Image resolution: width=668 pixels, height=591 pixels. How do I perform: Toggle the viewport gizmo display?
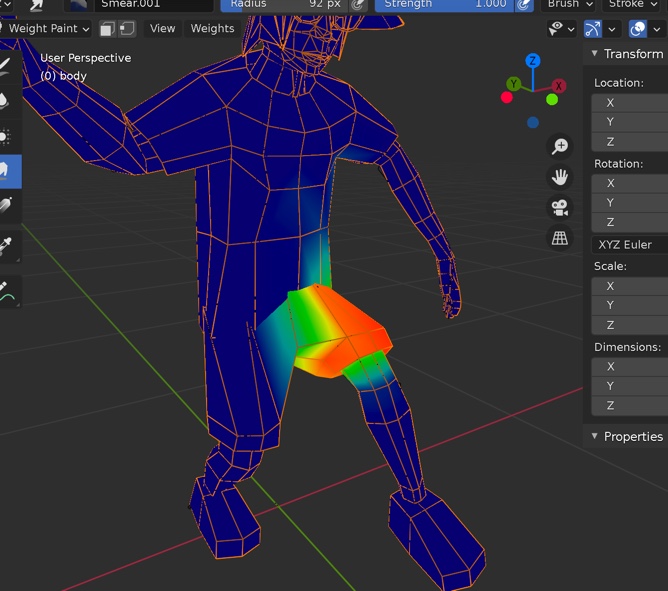coord(592,29)
